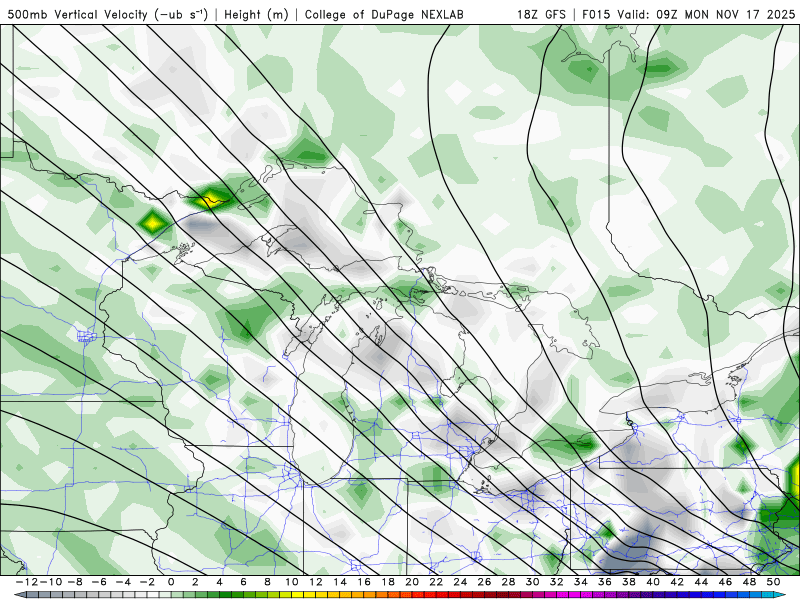Click the 'Valid: 09Z MON NOV 17 2025' text
Viewport: 800px width, 600px height.
point(706,14)
